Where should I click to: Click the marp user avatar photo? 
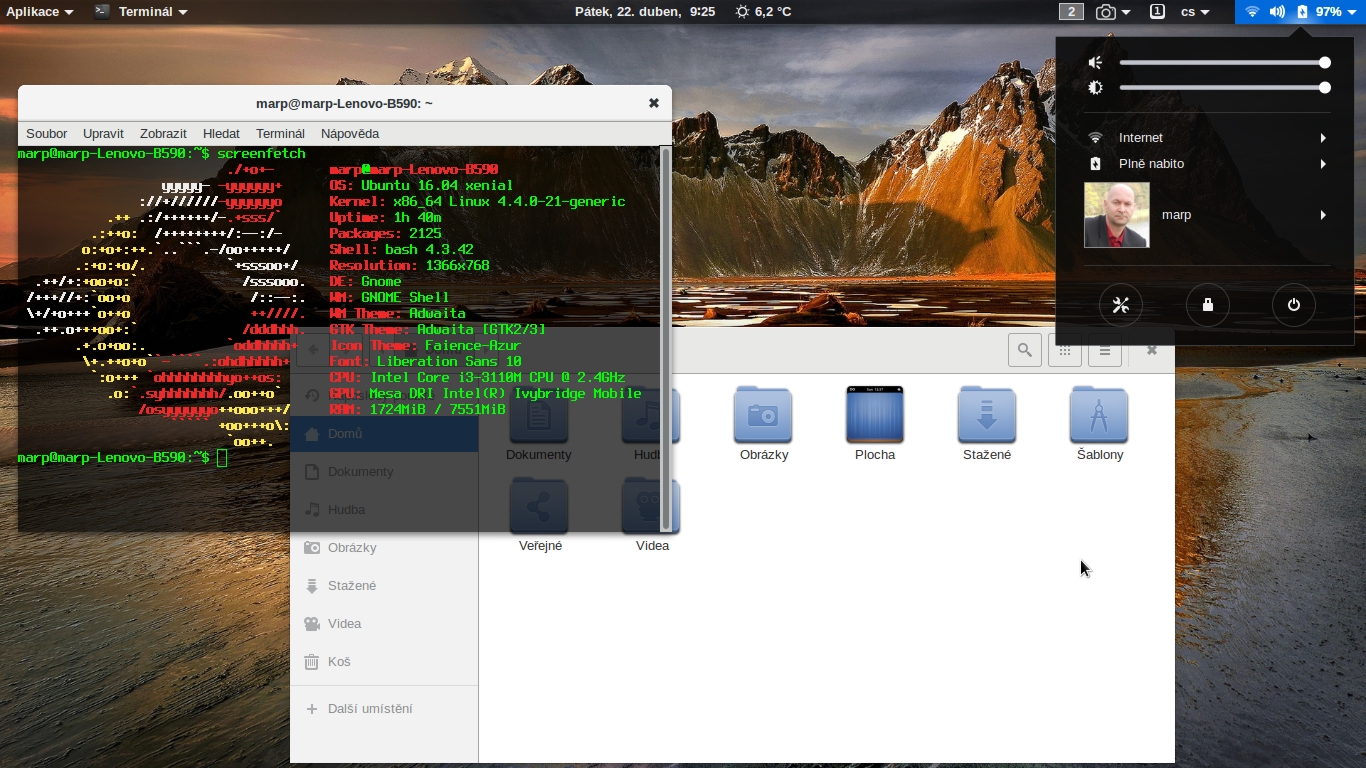click(x=1117, y=215)
